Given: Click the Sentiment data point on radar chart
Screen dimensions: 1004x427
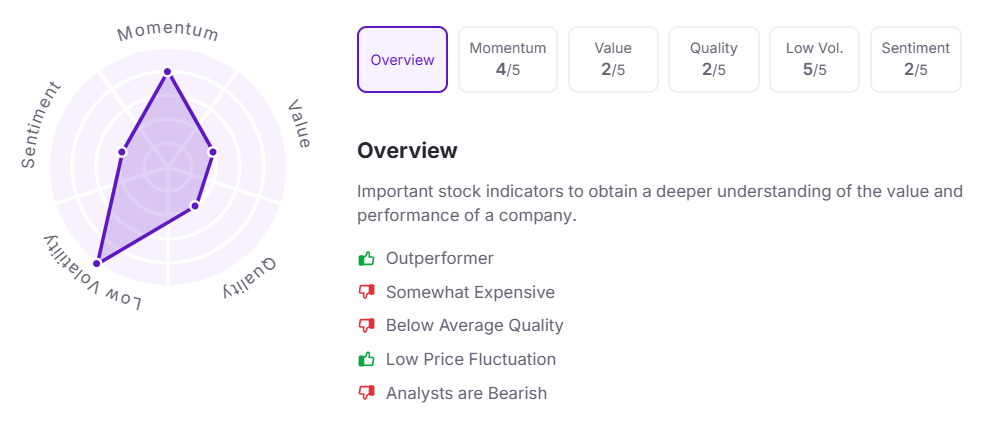Looking at the screenshot, I should (122, 152).
